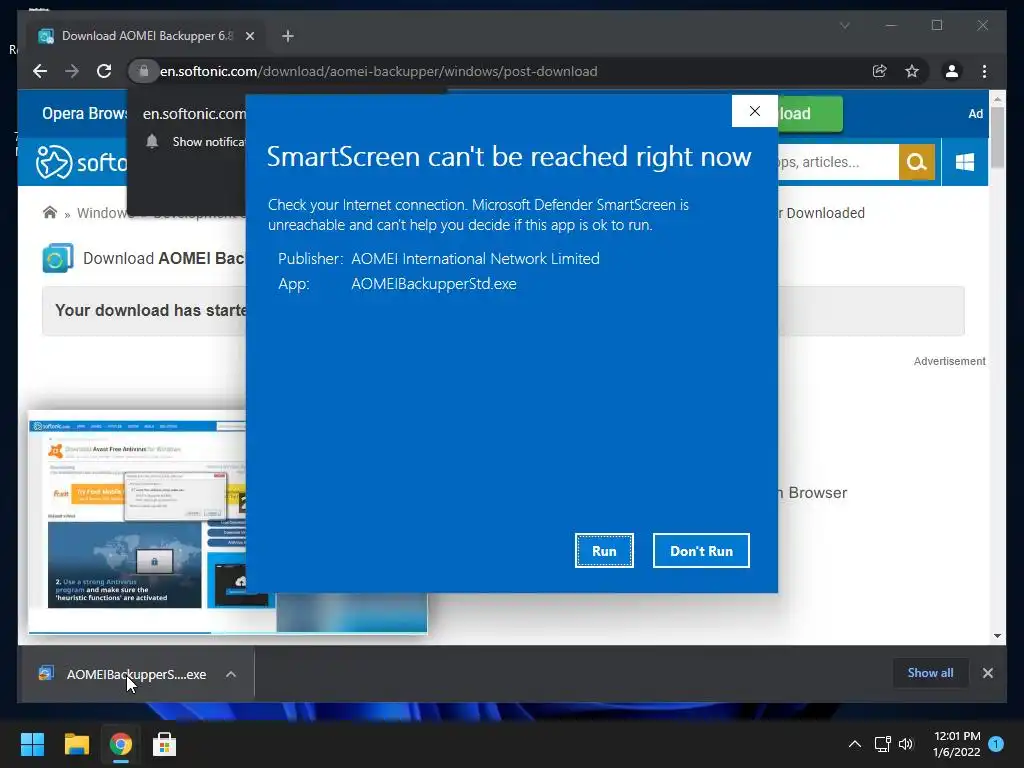Click Chrome forward arrow
This screenshot has width=1024, height=768.
pos(72,71)
